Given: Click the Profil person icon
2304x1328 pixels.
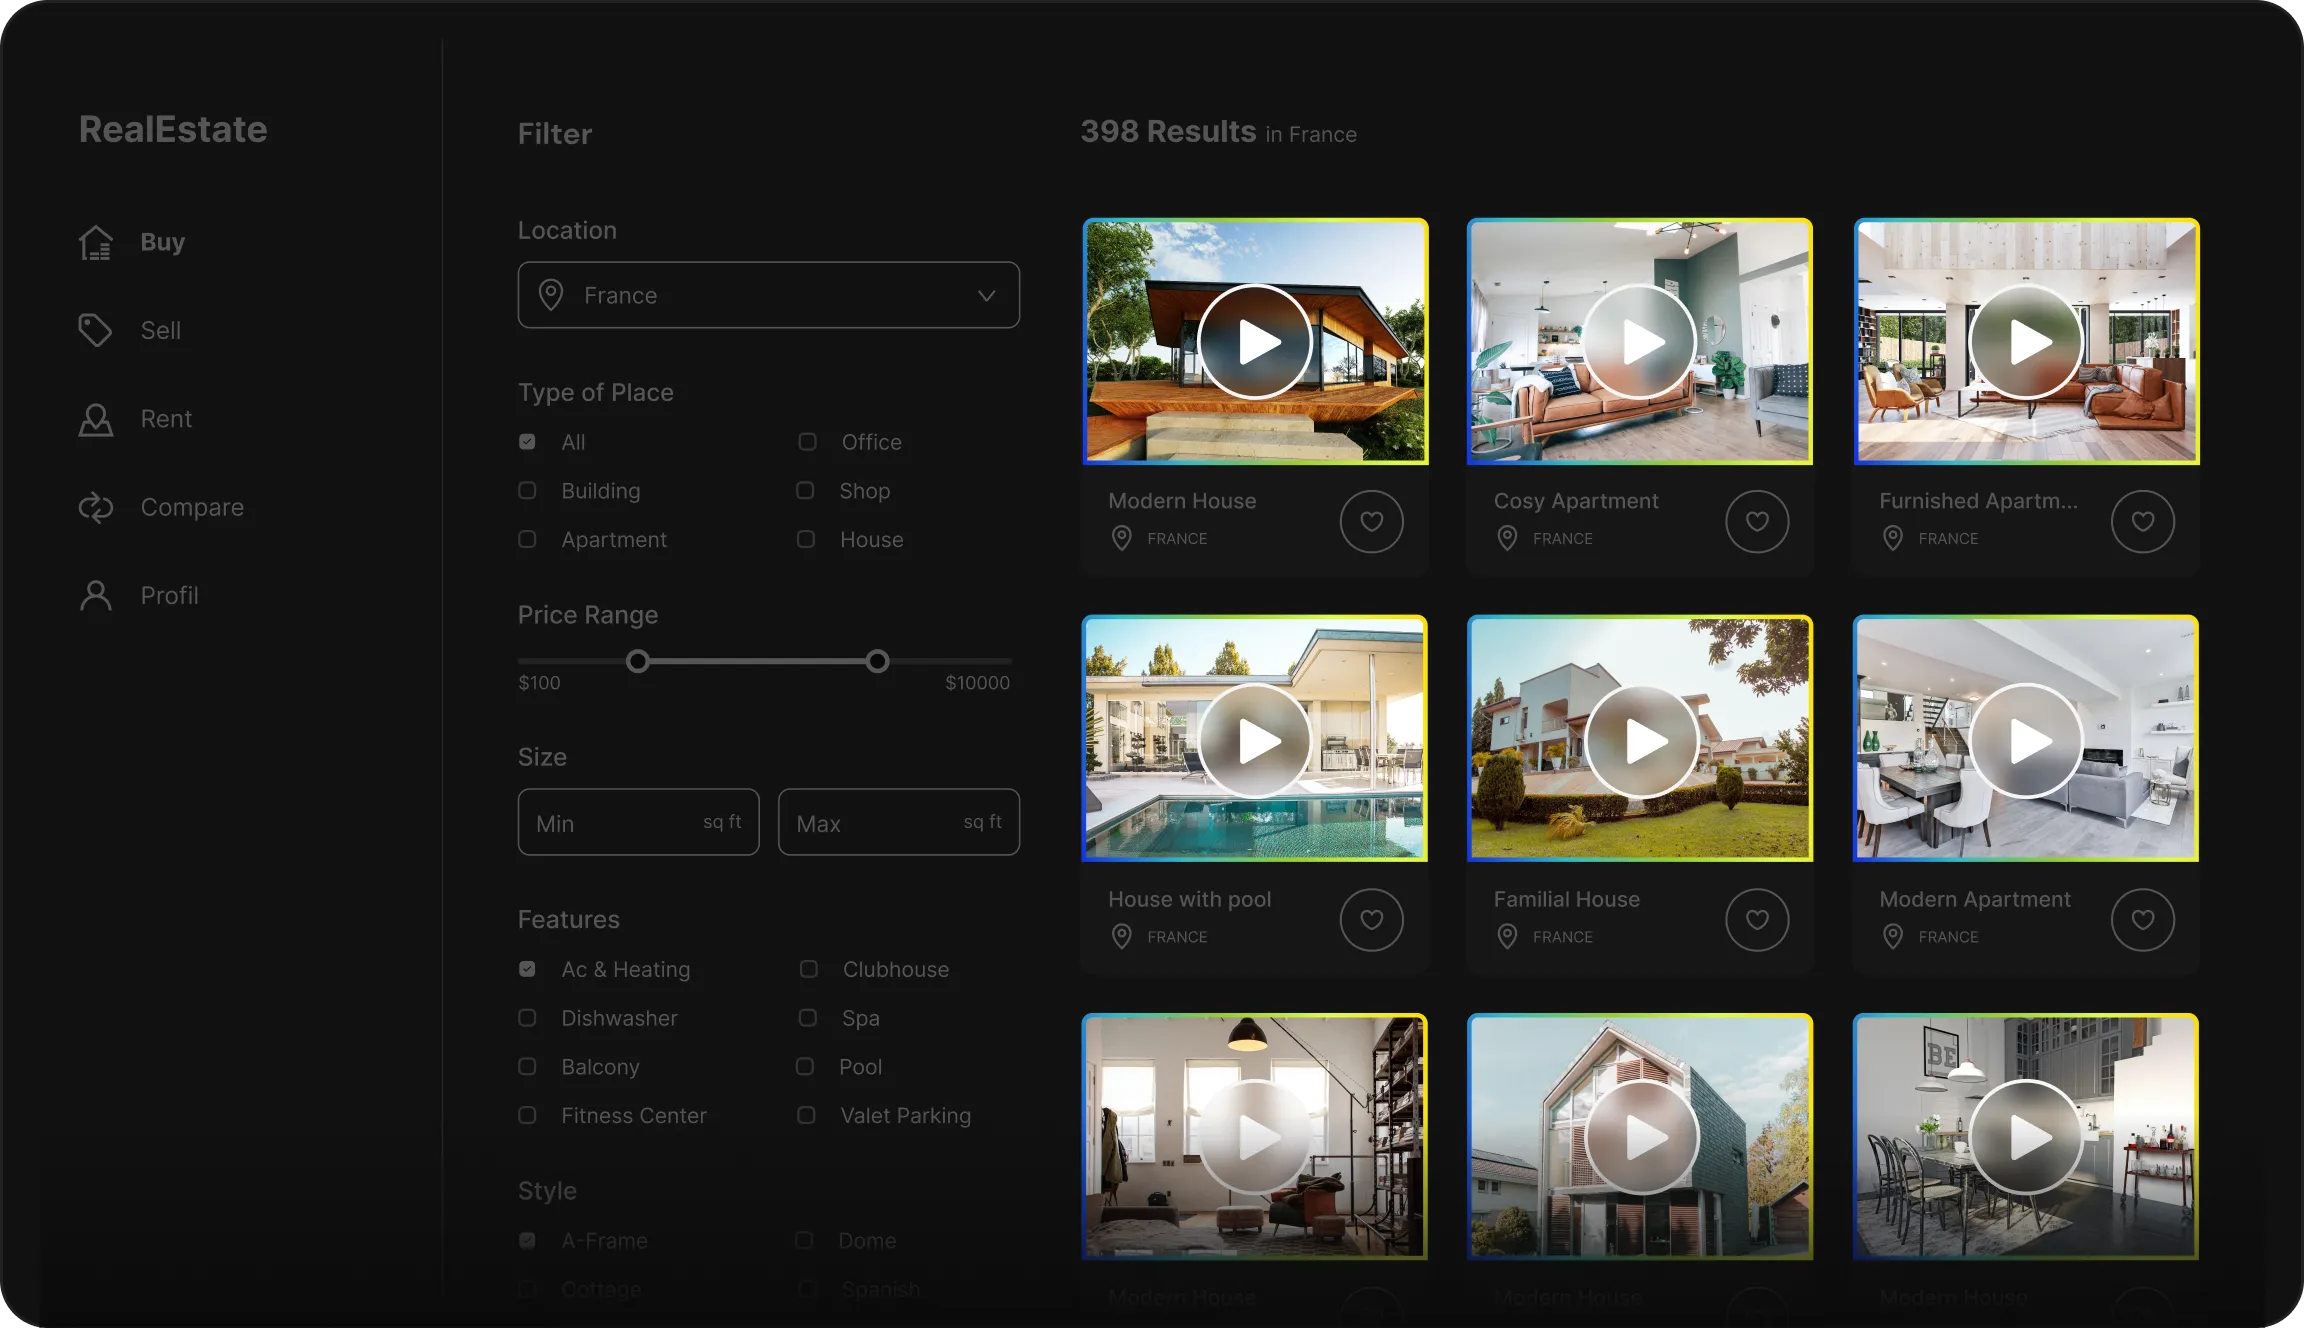Looking at the screenshot, I should (x=96, y=595).
